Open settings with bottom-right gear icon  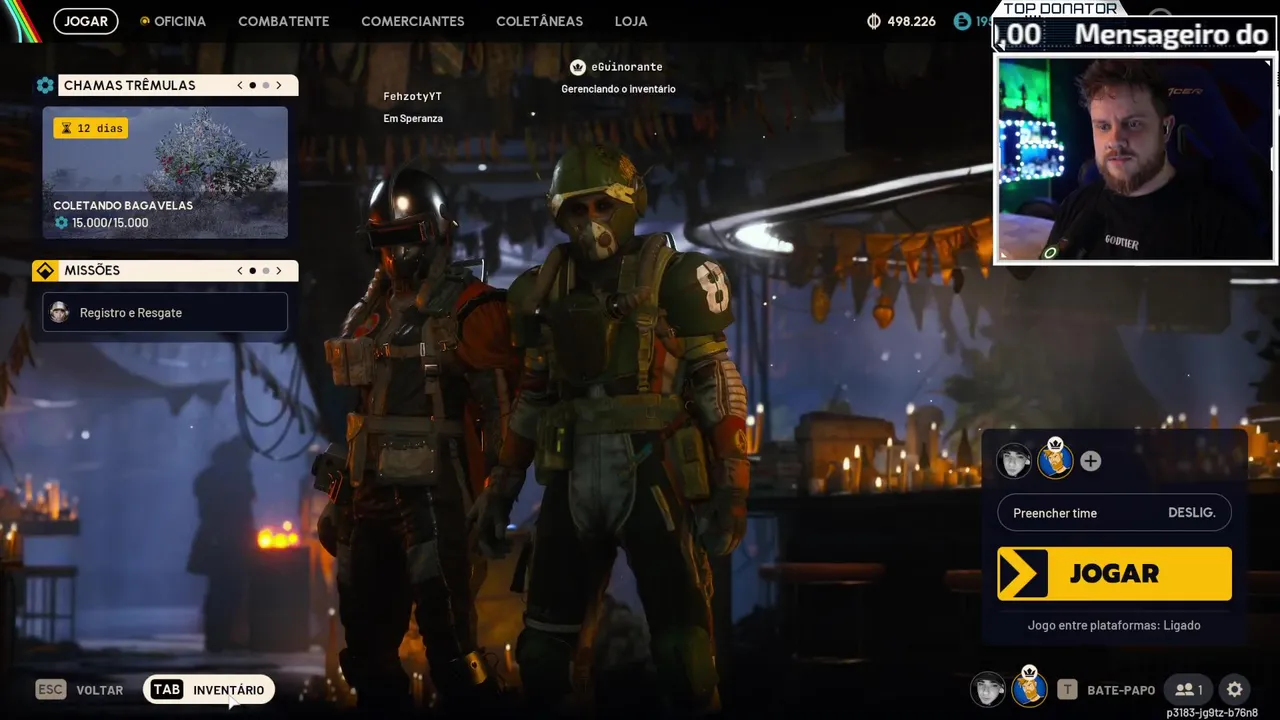1235,690
